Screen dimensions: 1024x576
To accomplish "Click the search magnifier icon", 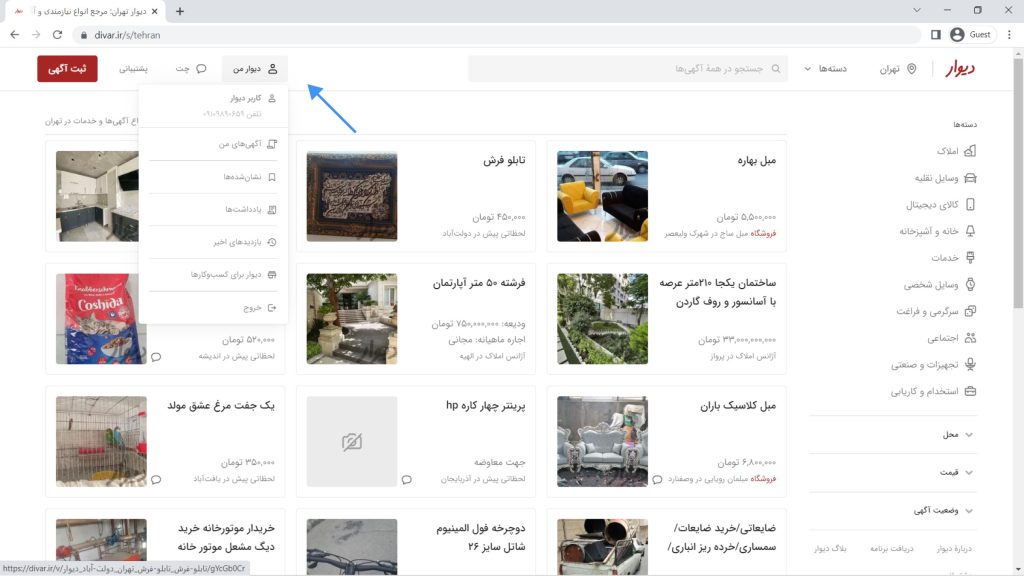I will pyautogui.click(x=776, y=69).
